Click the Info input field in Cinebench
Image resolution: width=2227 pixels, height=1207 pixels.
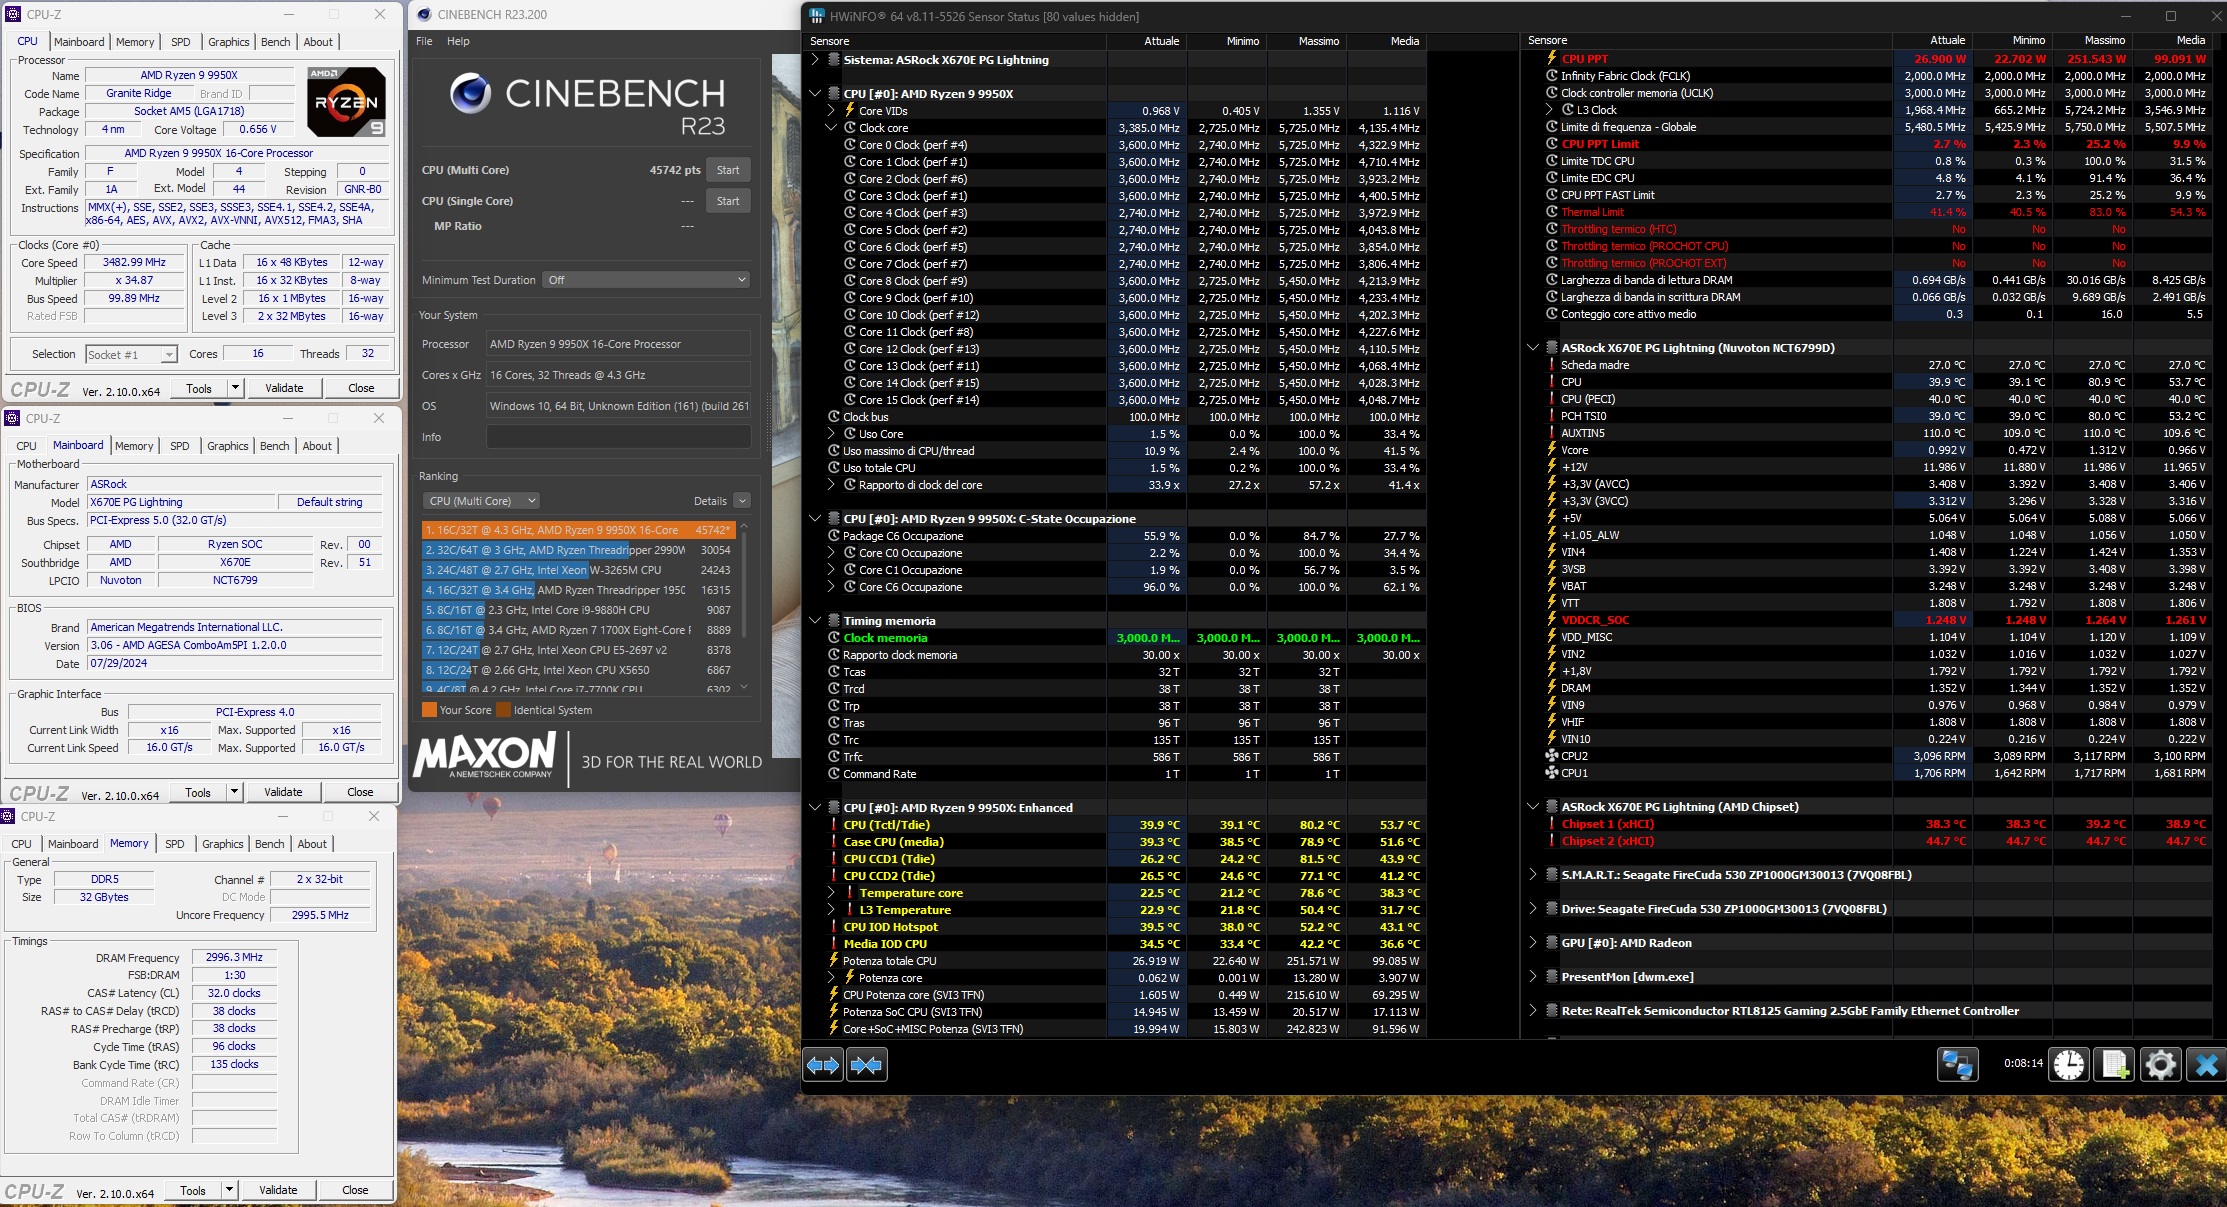tap(618, 437)
